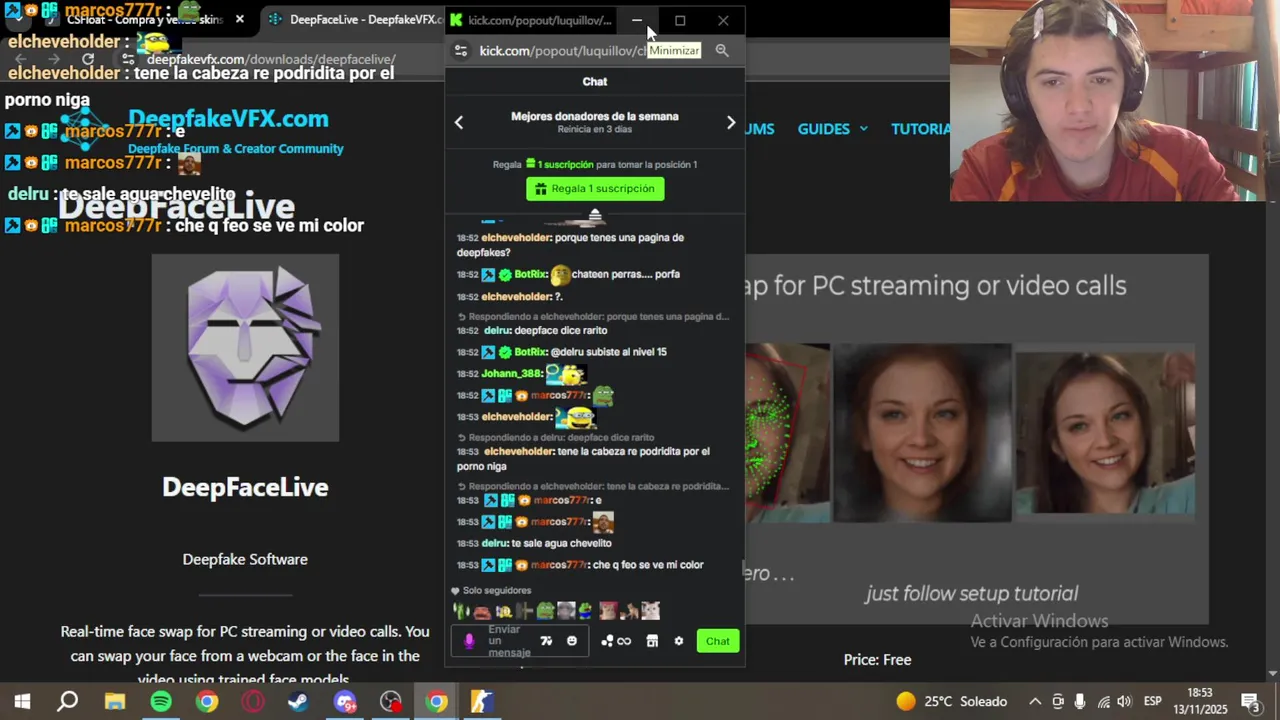This screenshot has width=1280, height=720.
Task: Click the right face swap preview image
Action: click(1105, 432)
